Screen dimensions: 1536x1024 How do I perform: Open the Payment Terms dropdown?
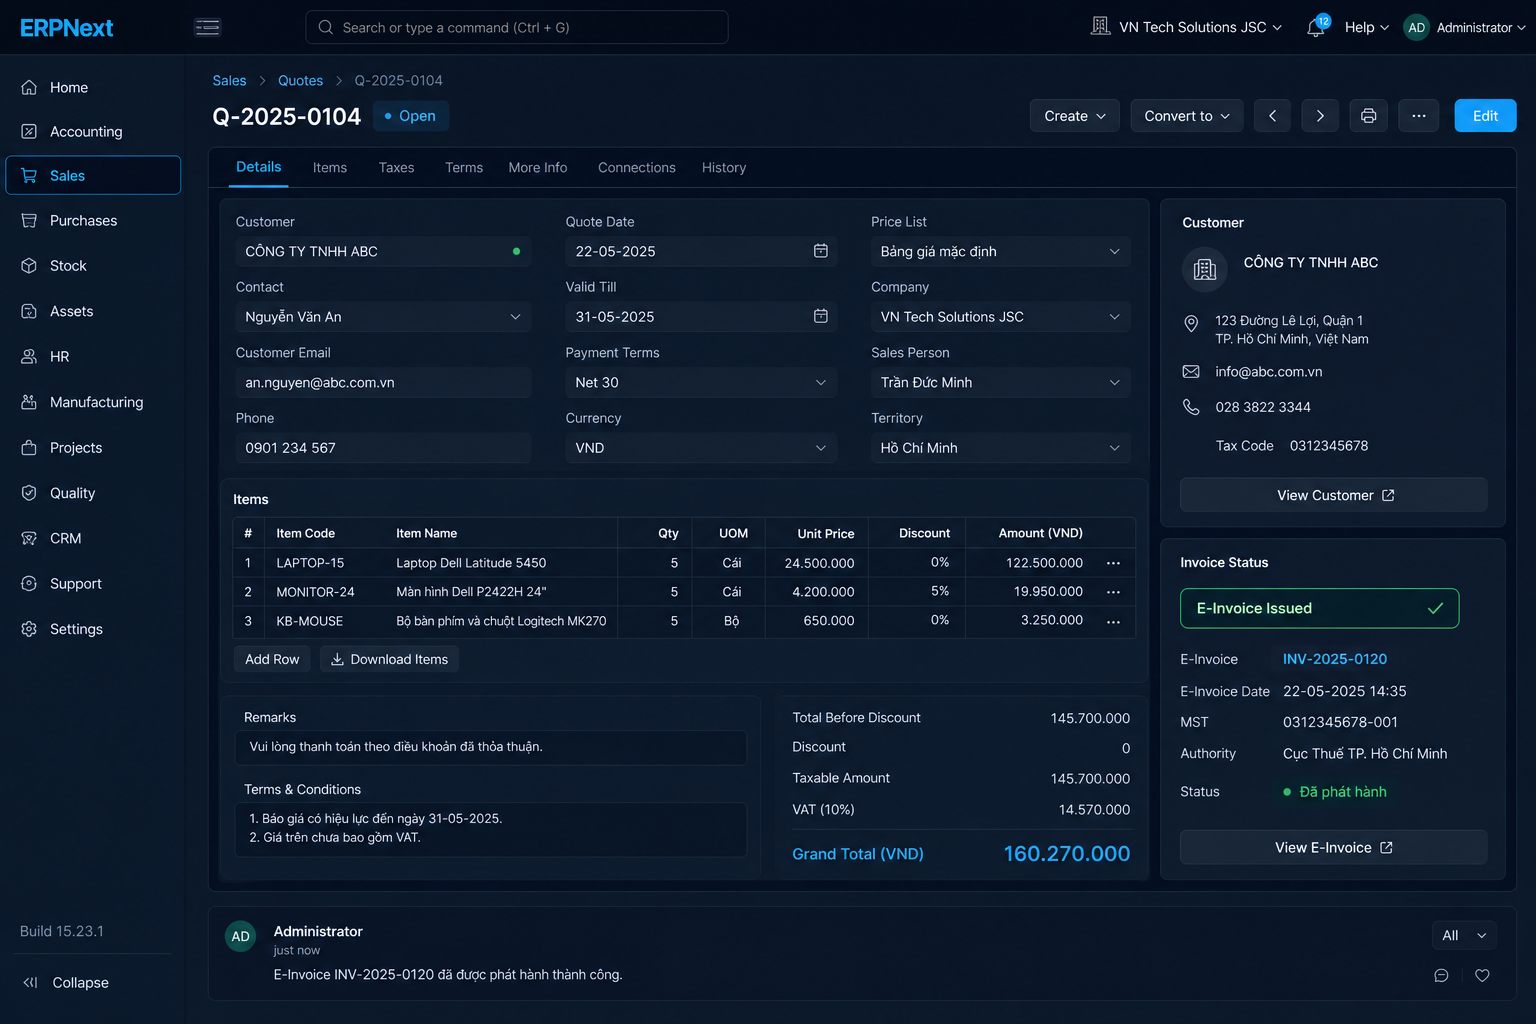pos(701,382)
